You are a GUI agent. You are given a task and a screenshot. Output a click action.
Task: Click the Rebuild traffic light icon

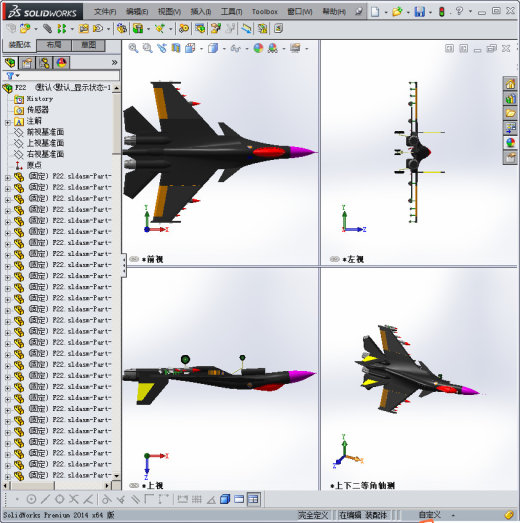[442, 12]
